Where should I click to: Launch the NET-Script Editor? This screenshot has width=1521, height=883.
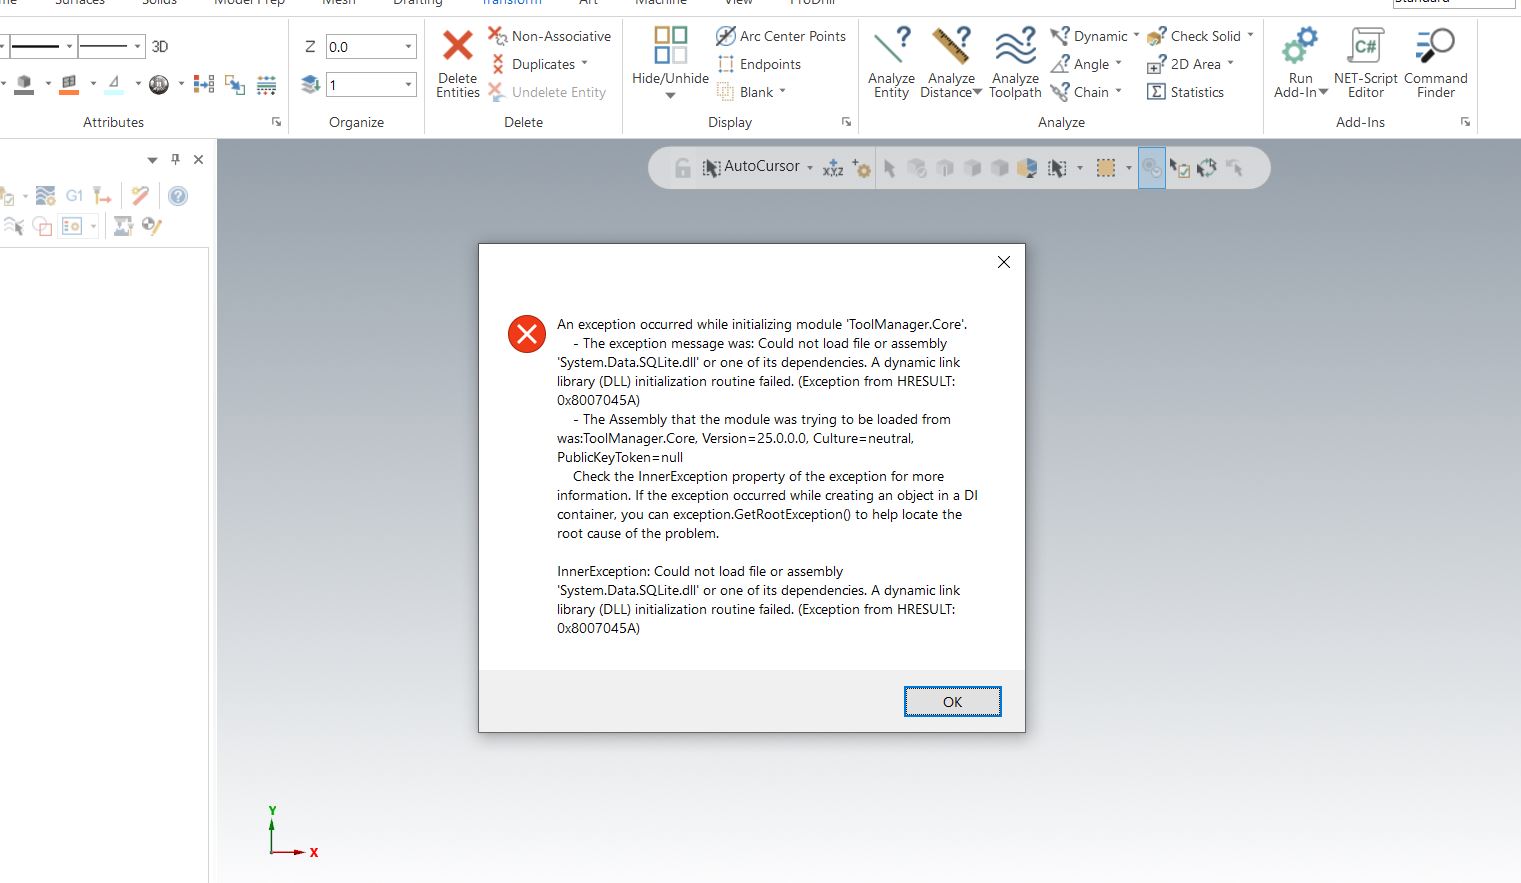coord(1365,46)
